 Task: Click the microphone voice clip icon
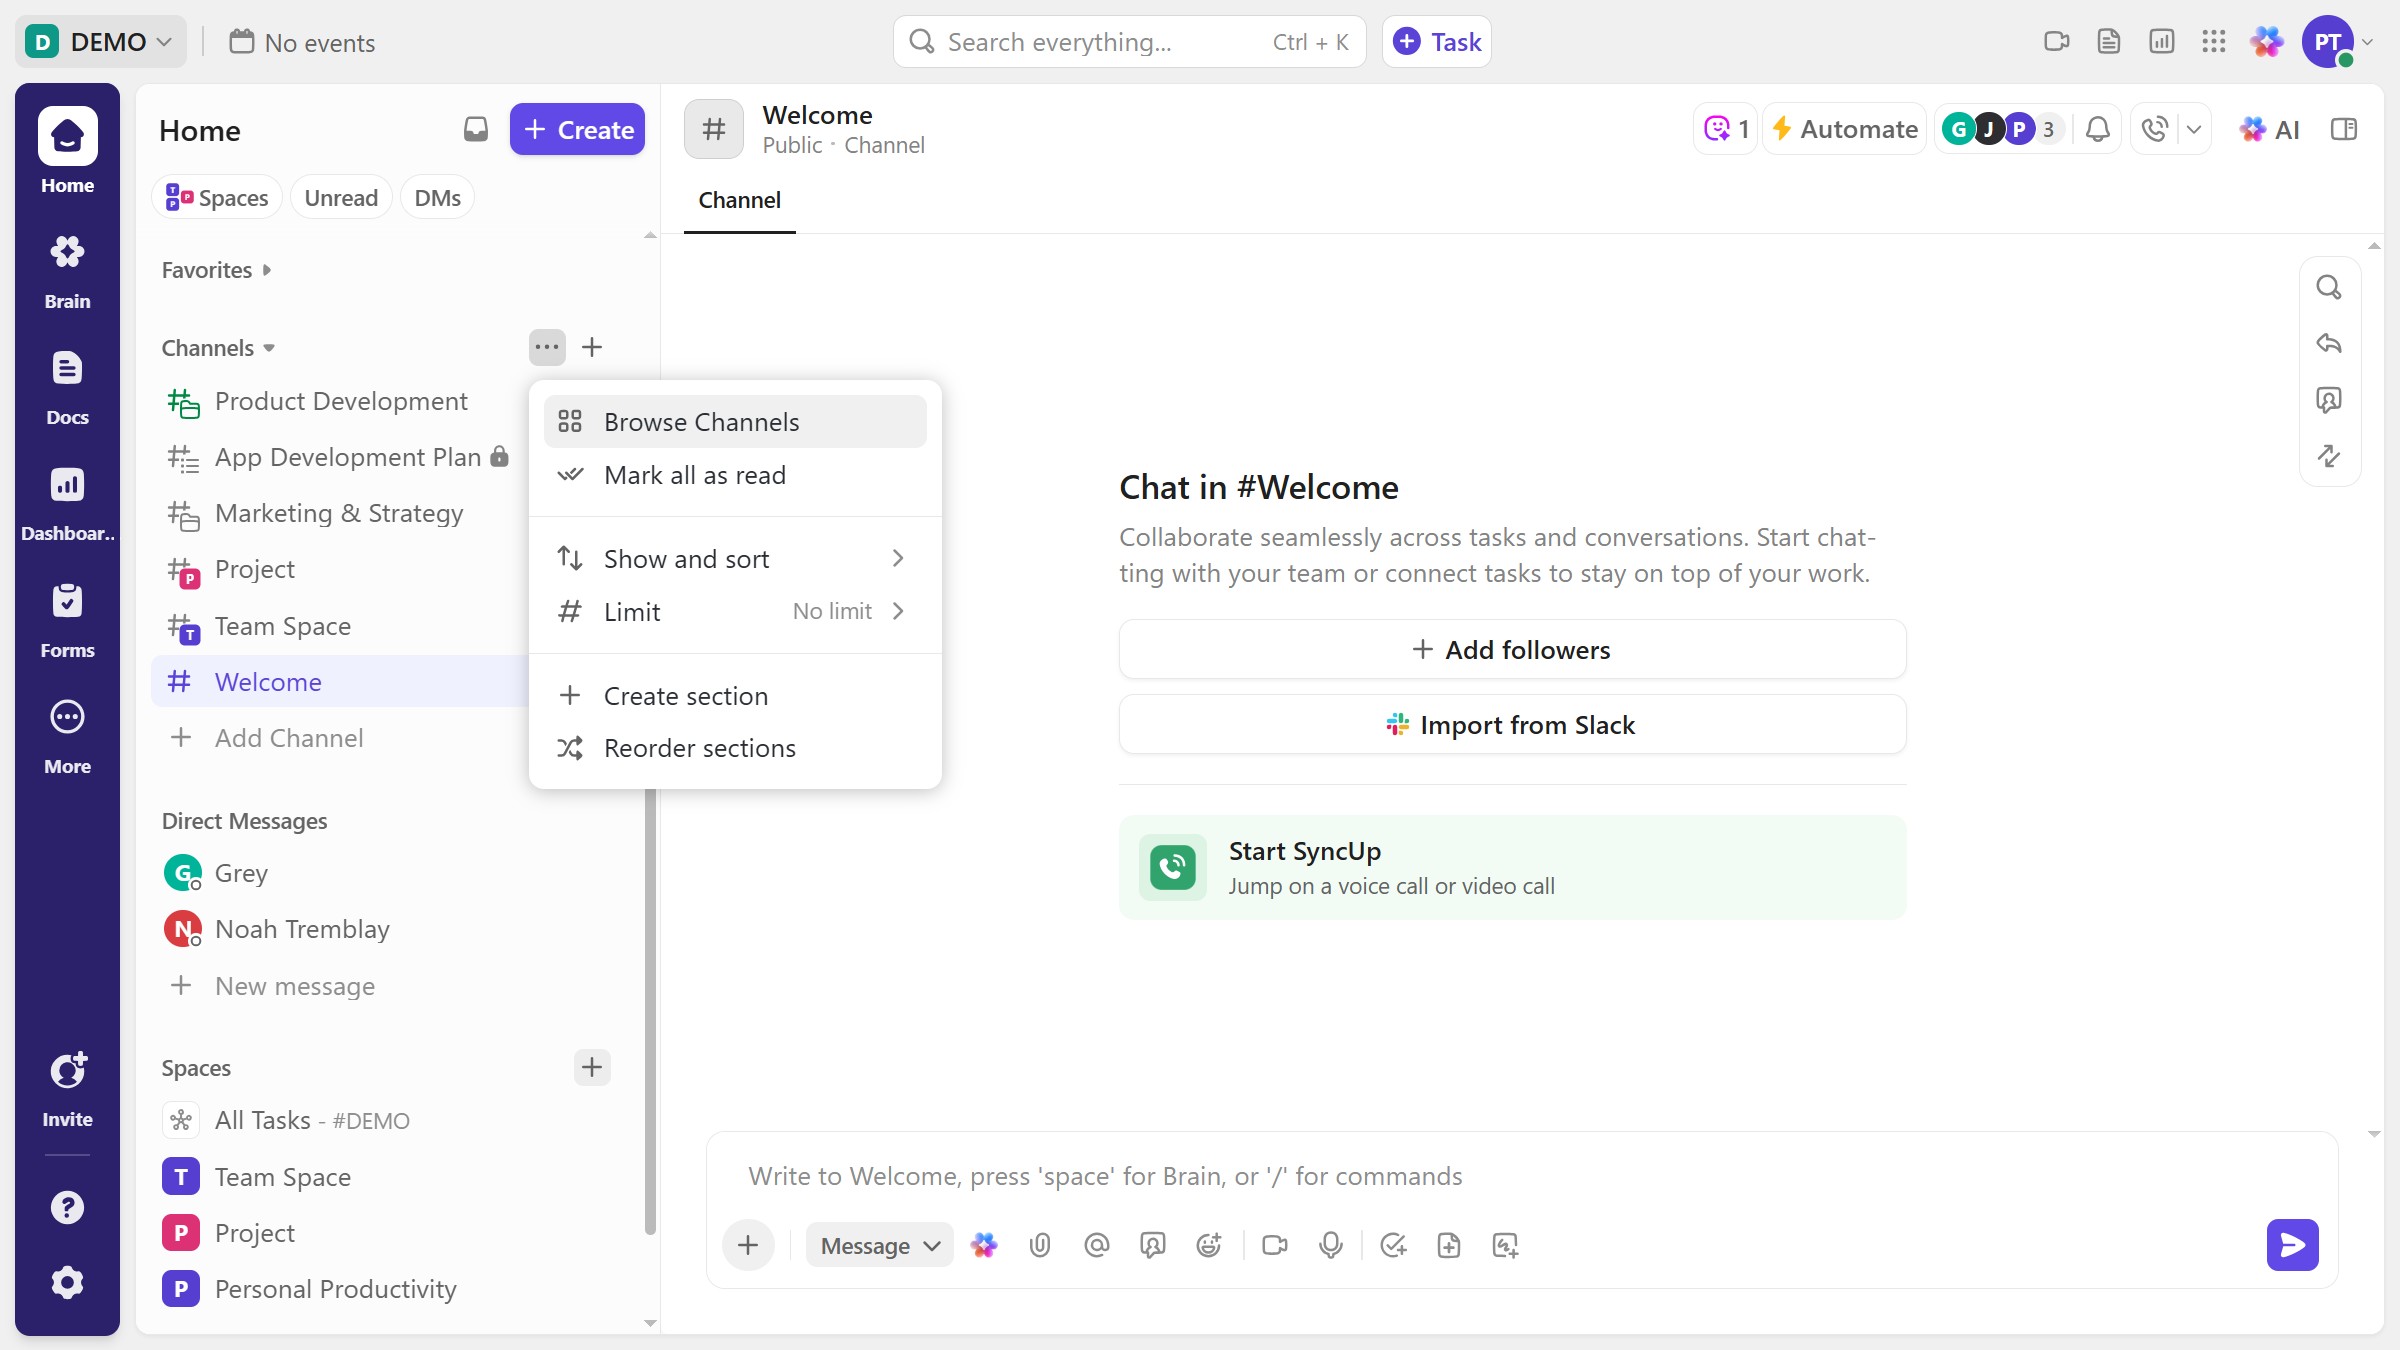[x=1330, y=1245]
